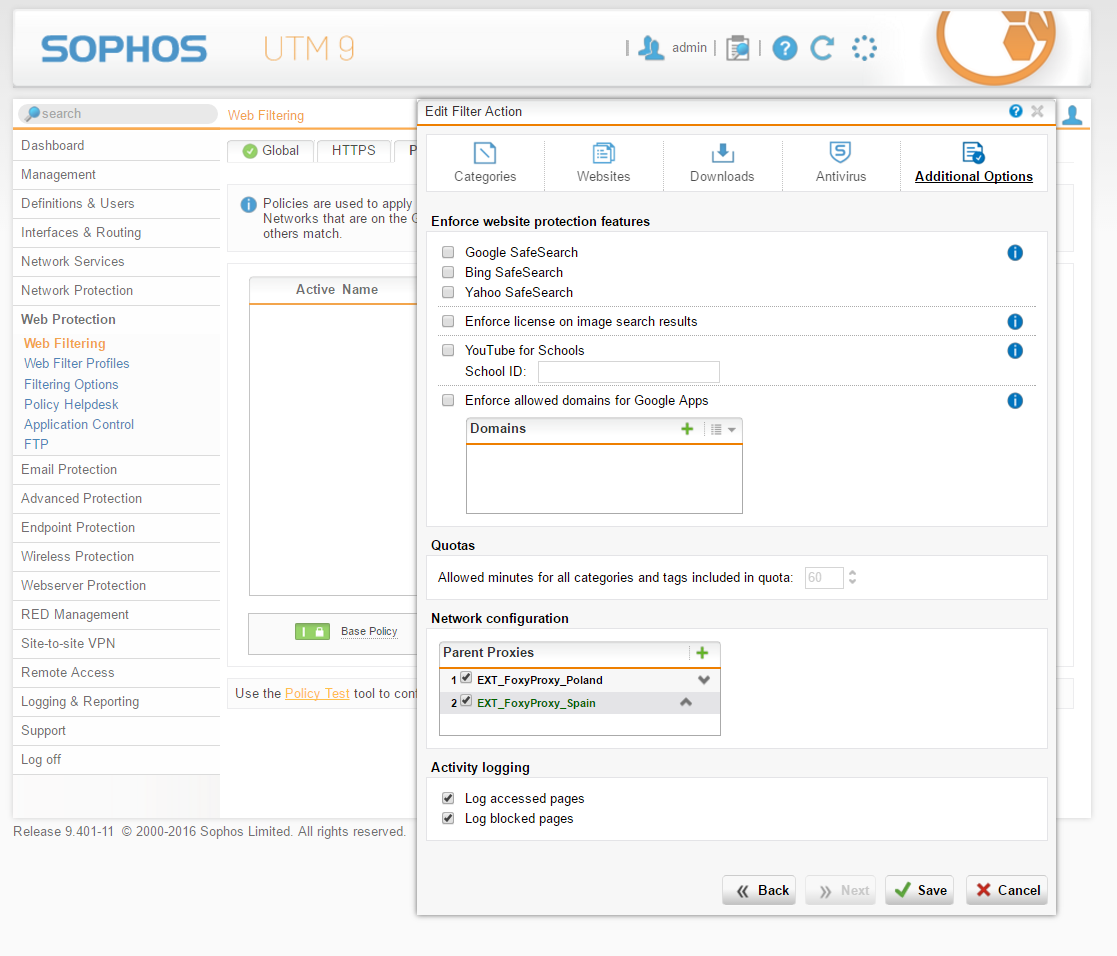Screen dimensions: 1117x956
Task: Click the menu search field
Action: (118, 114)
